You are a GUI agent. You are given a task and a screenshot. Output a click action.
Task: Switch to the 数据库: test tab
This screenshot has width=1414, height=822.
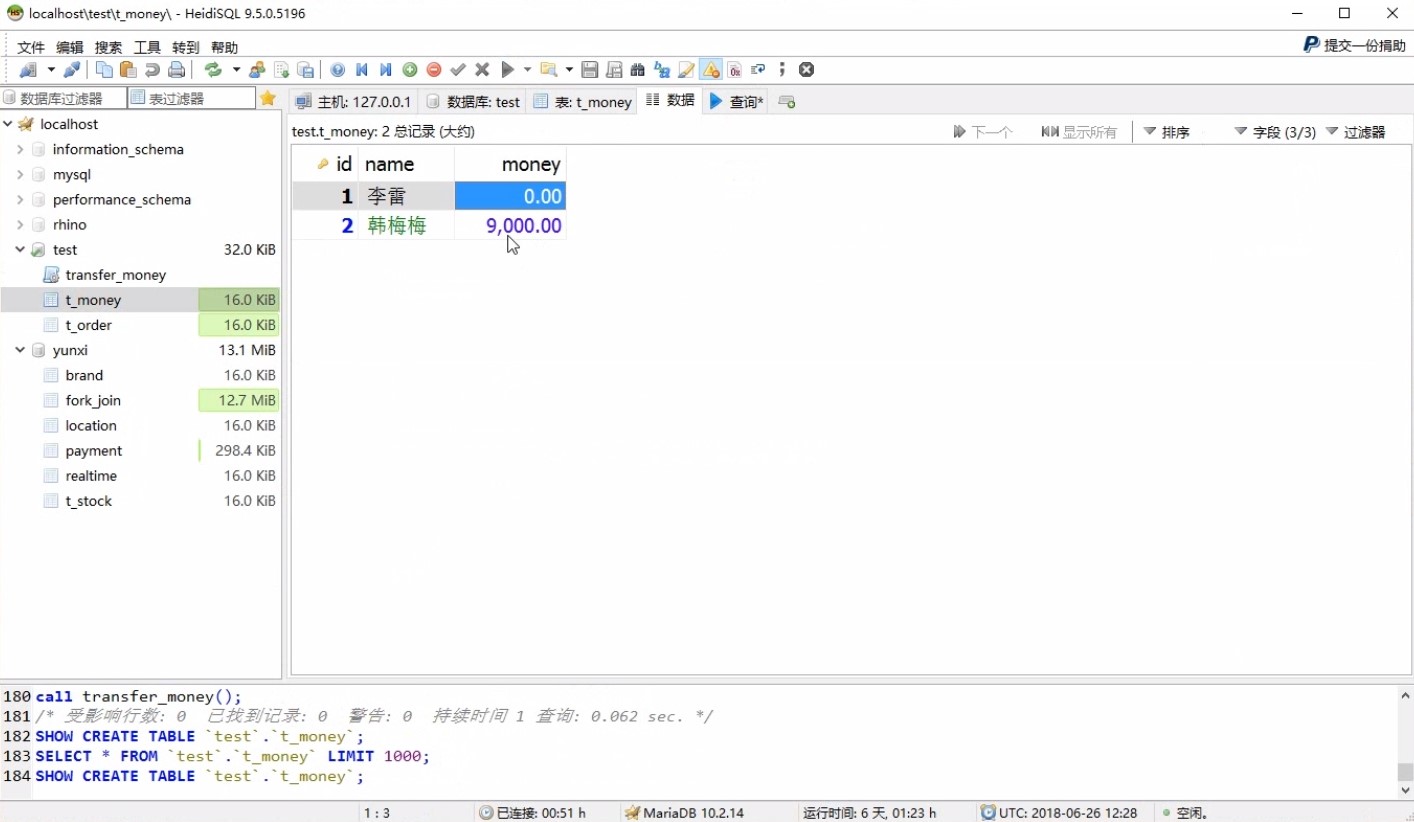click(x=473, y=102)
